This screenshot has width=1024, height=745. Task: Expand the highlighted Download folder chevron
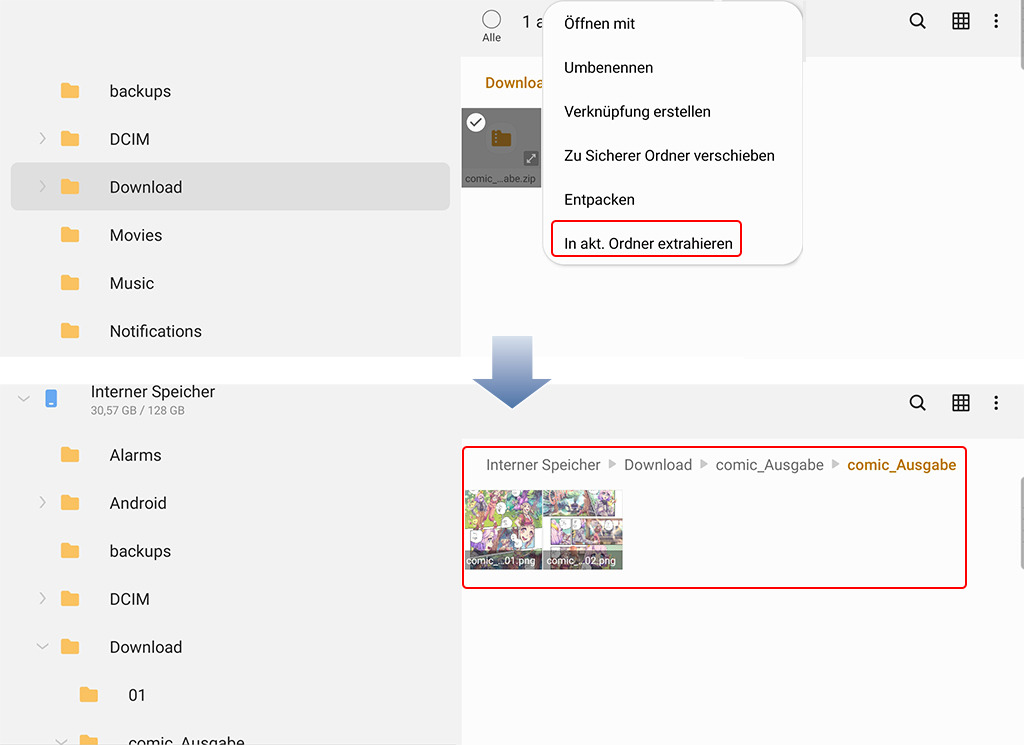(42, 187)
